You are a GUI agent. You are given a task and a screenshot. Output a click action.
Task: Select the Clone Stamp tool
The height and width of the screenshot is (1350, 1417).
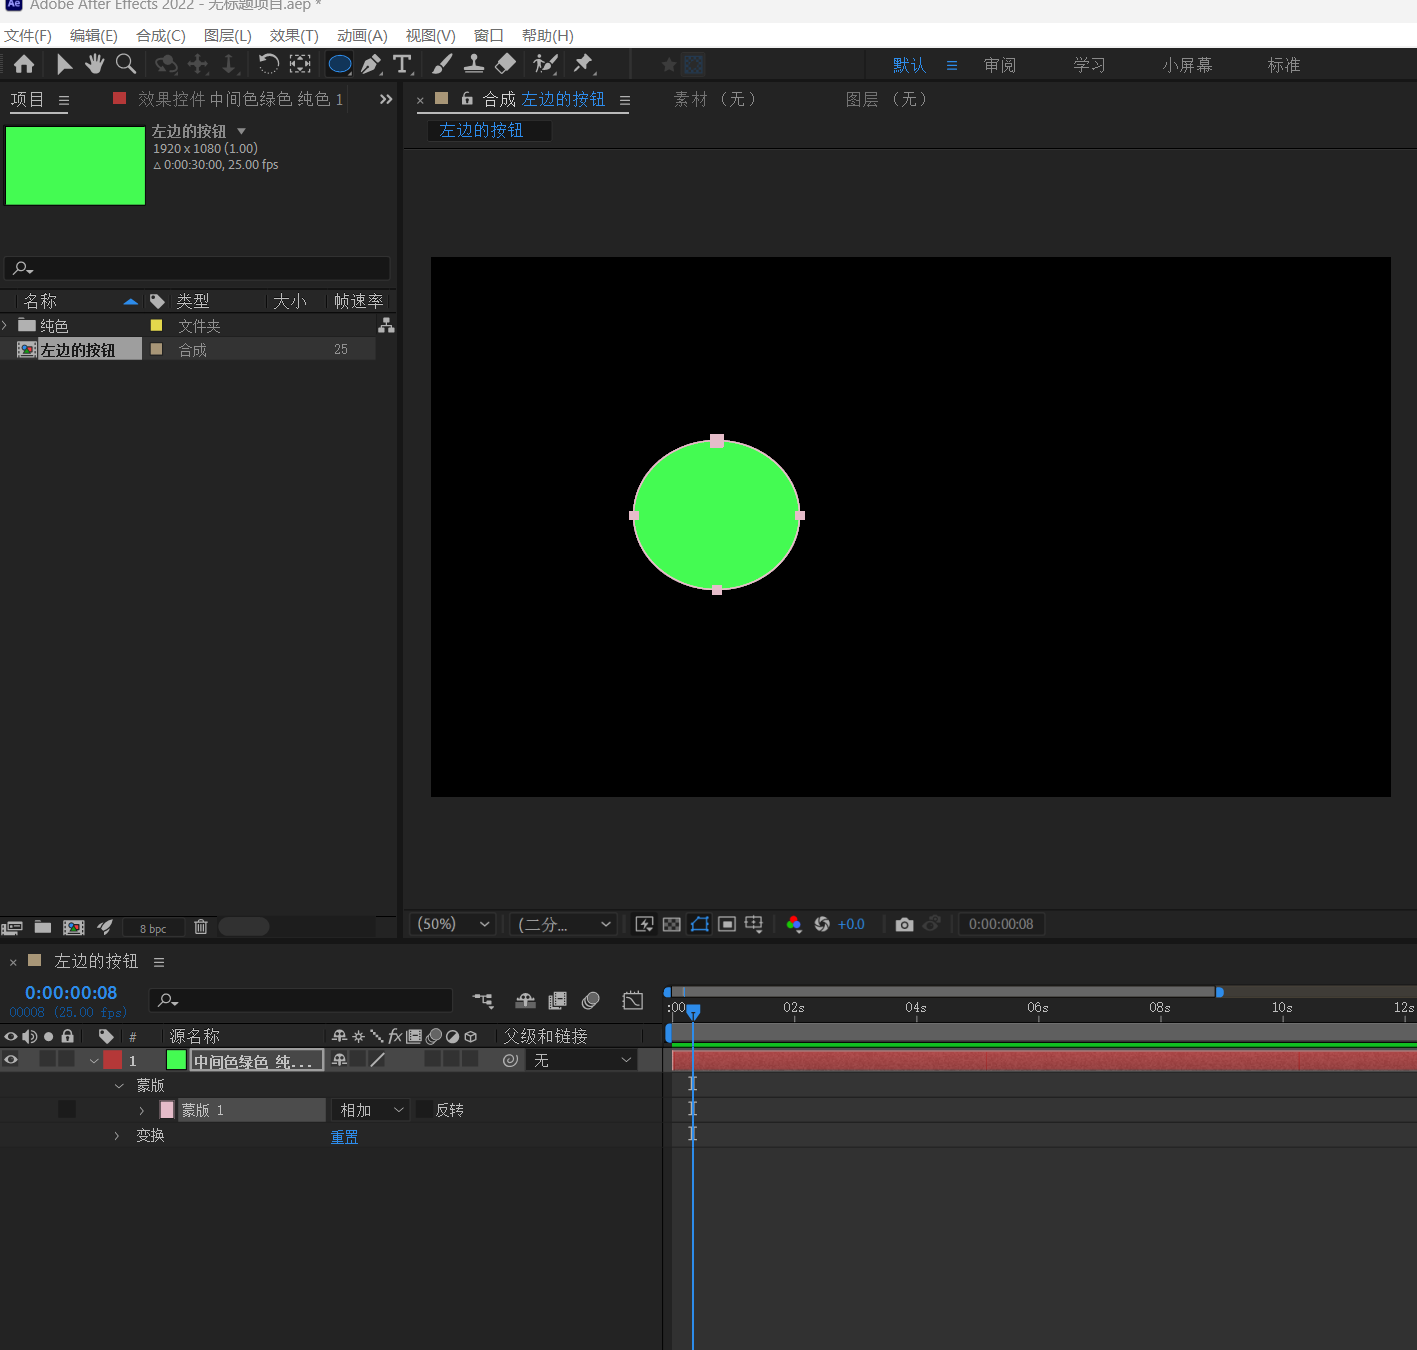(x=474, y=65)
